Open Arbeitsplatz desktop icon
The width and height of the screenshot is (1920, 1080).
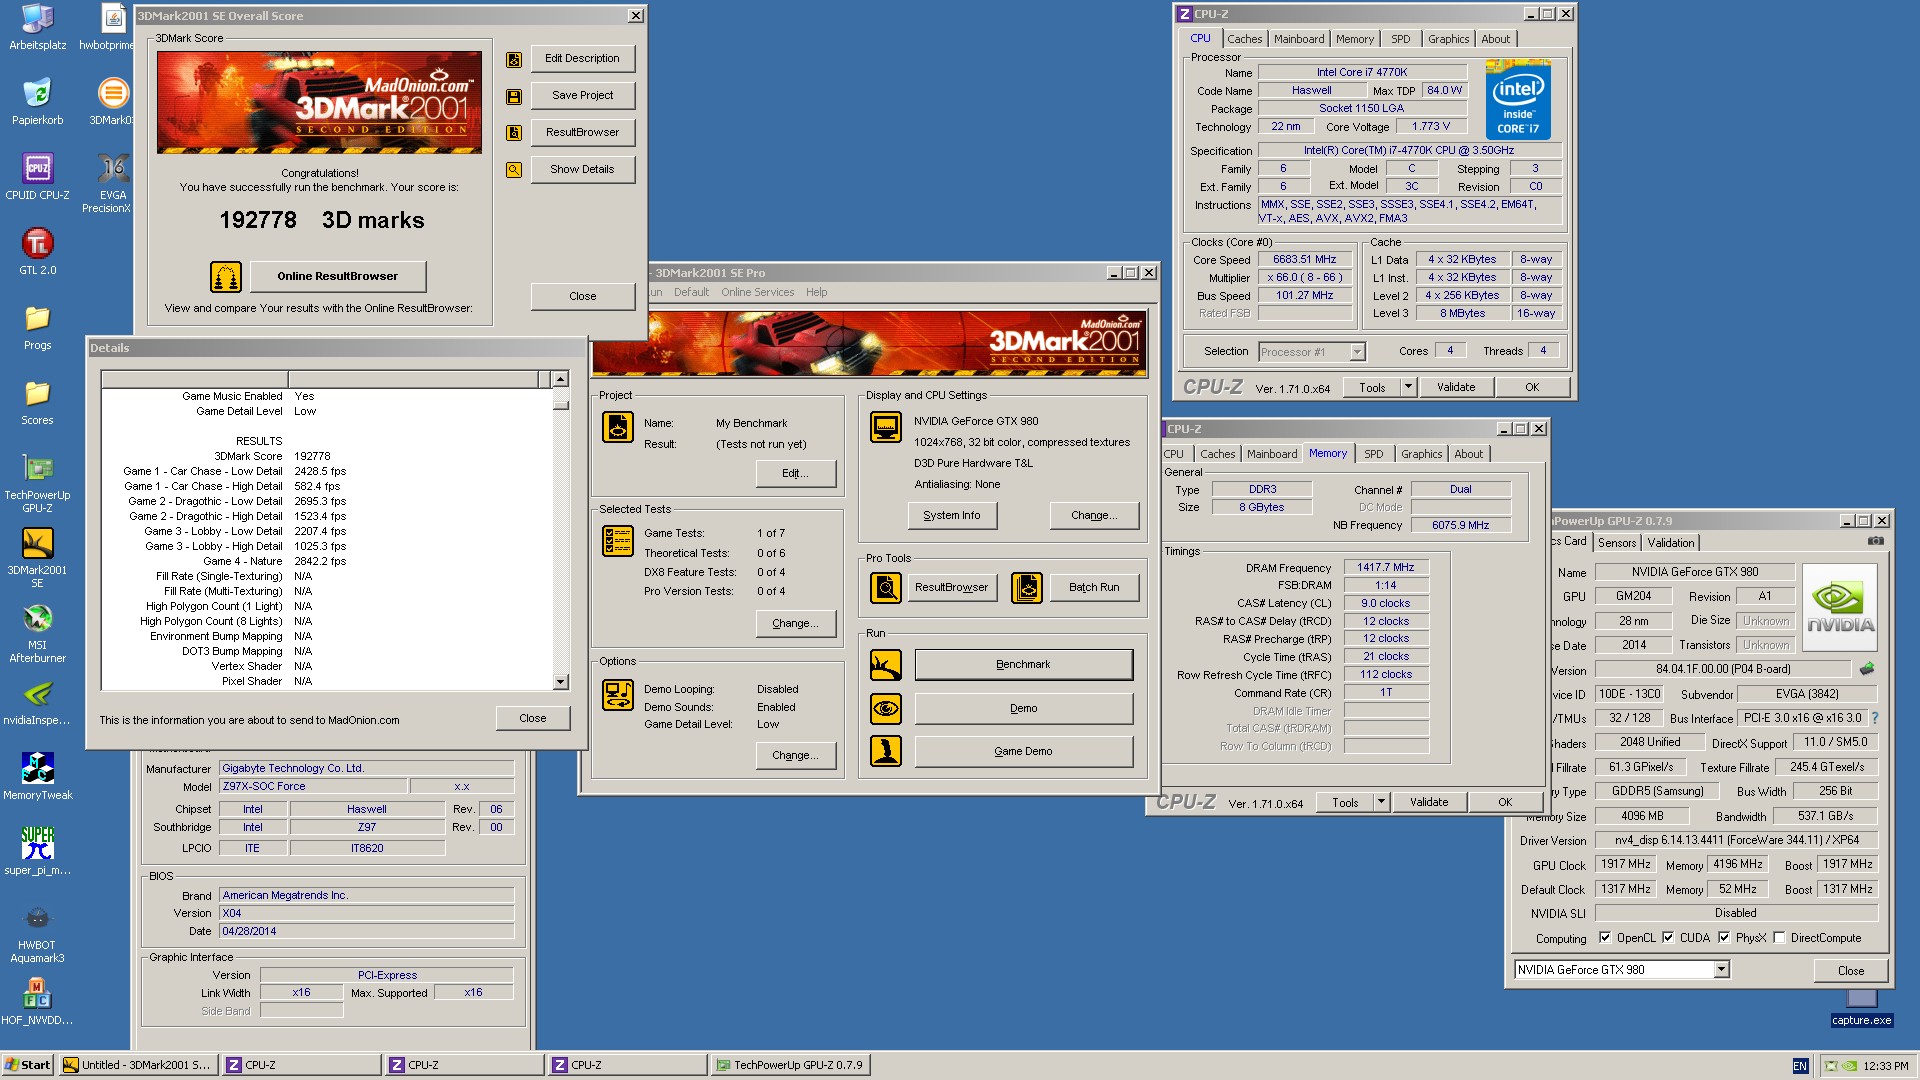38,27
